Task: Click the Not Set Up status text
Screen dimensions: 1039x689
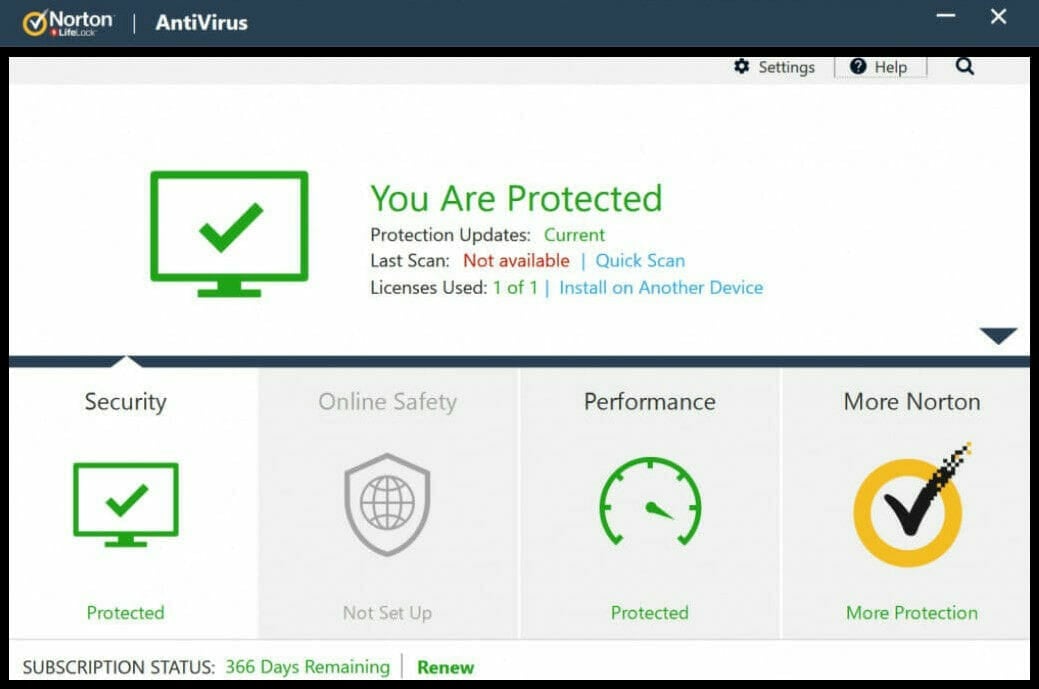Action: tap(388, 613)
